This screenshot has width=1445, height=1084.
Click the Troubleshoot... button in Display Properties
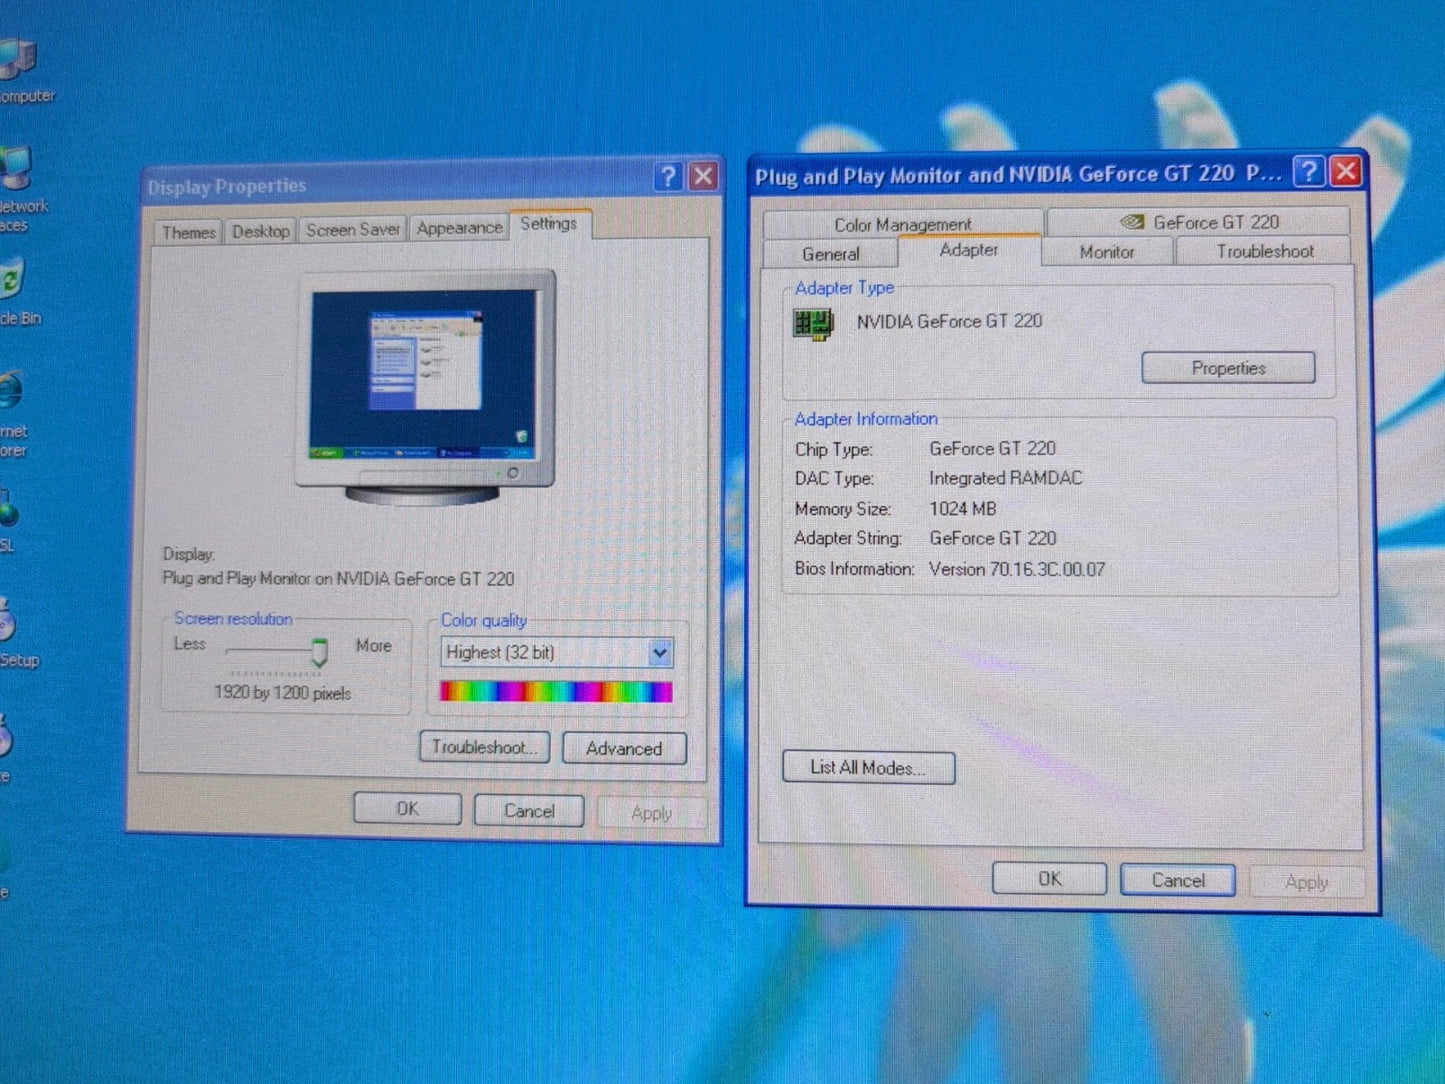click(x=484, y=747)
